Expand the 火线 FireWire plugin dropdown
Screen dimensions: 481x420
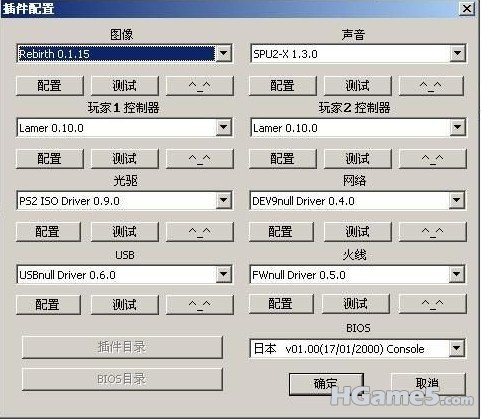pos(457,275)
